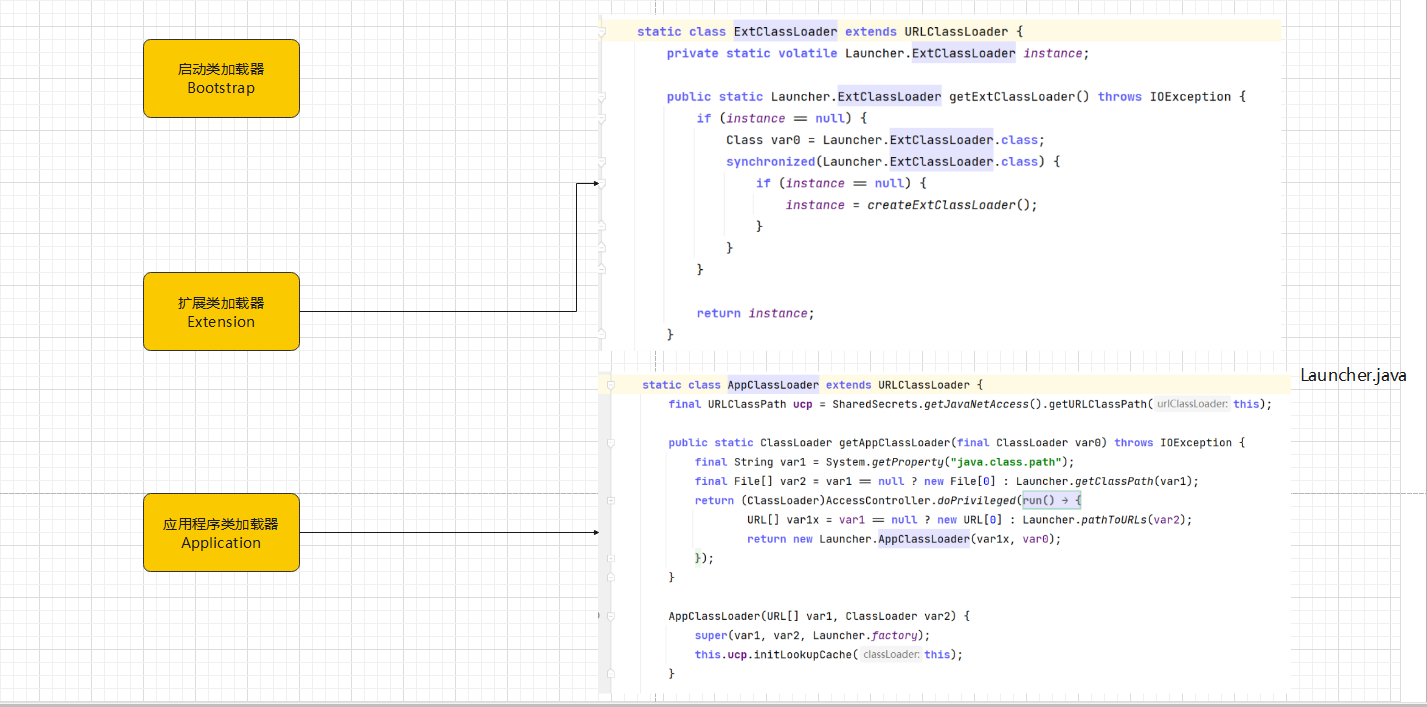Click the 'return instance;' line
The image size is (1427, 707).
756,313
